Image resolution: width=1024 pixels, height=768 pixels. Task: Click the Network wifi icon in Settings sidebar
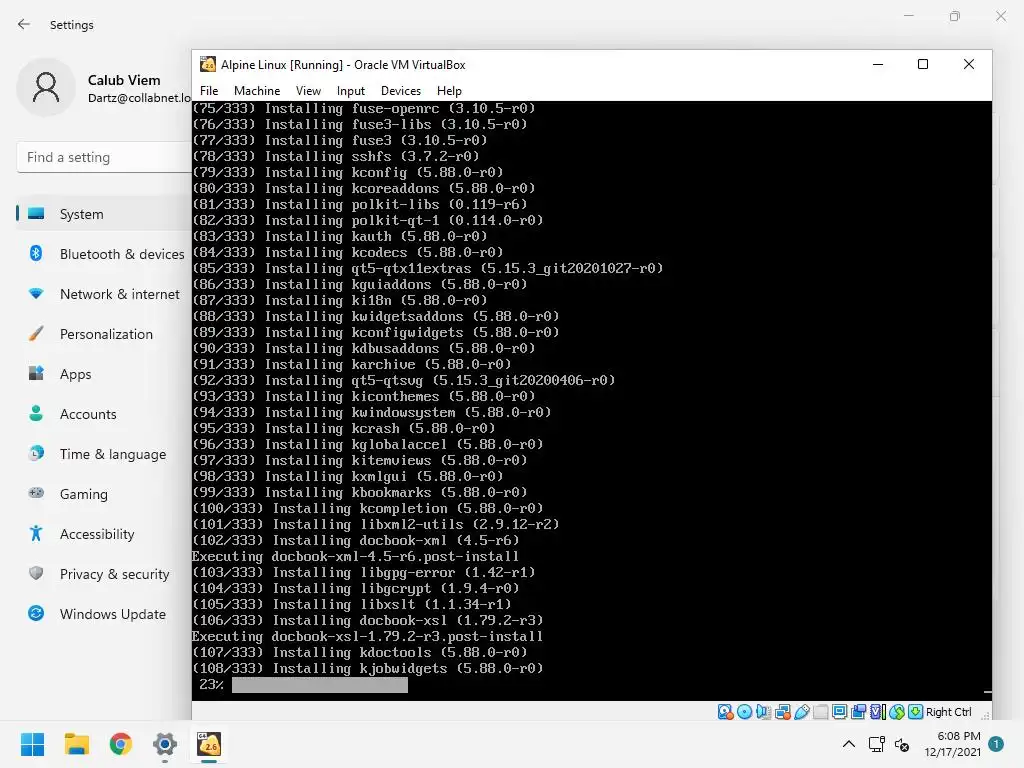(36, 293)
